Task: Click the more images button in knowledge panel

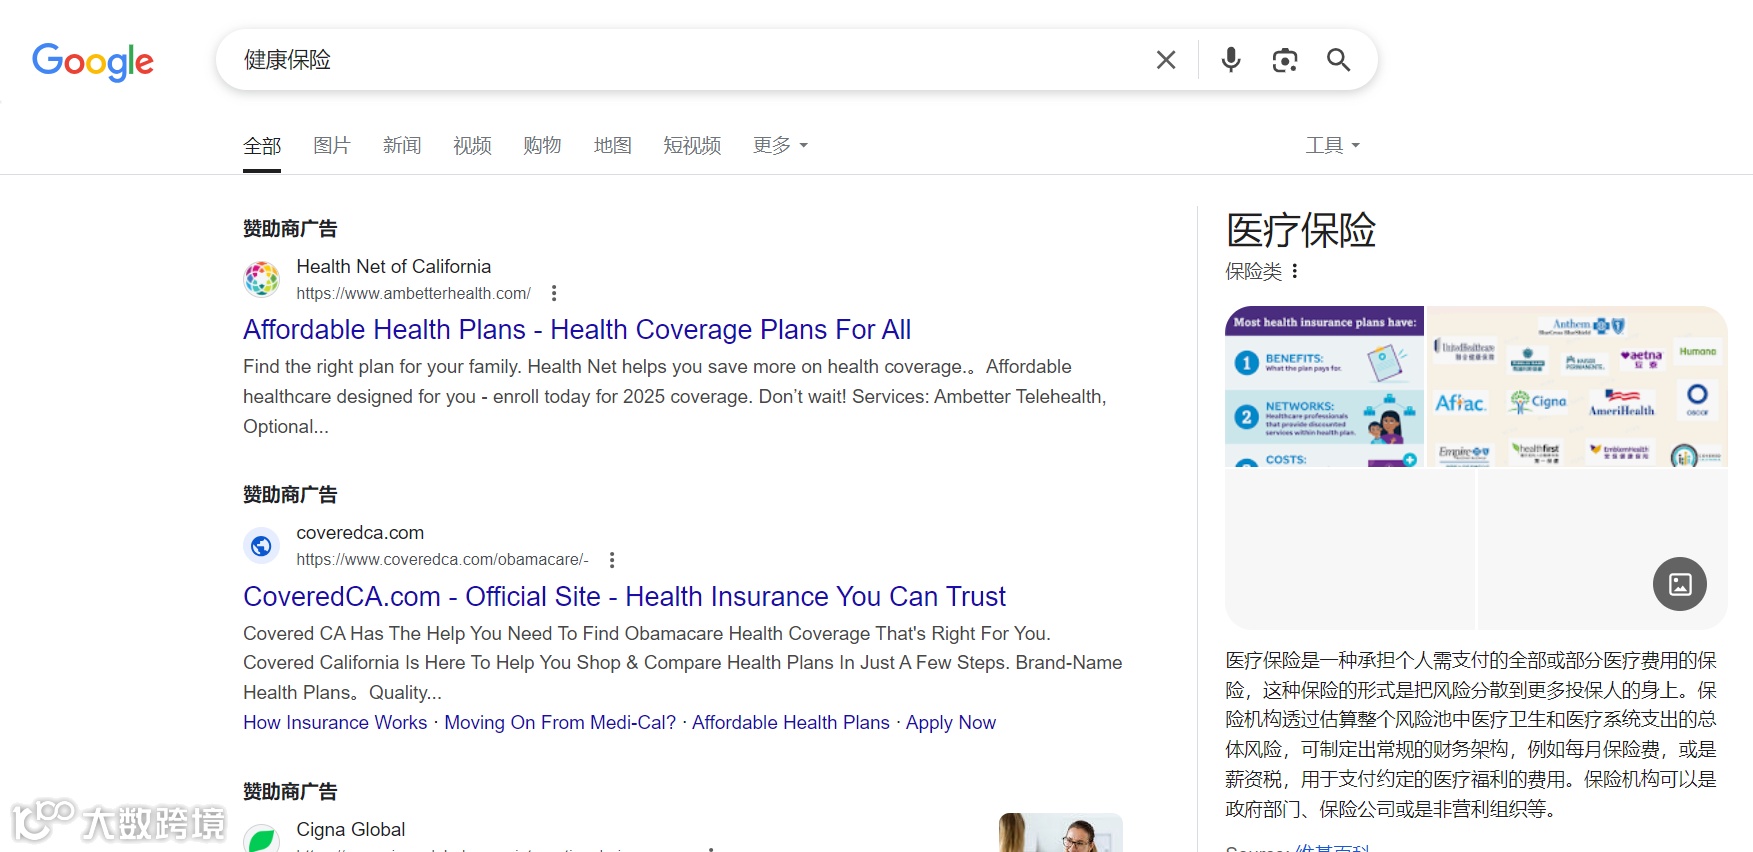Action: pos(1680,584)
